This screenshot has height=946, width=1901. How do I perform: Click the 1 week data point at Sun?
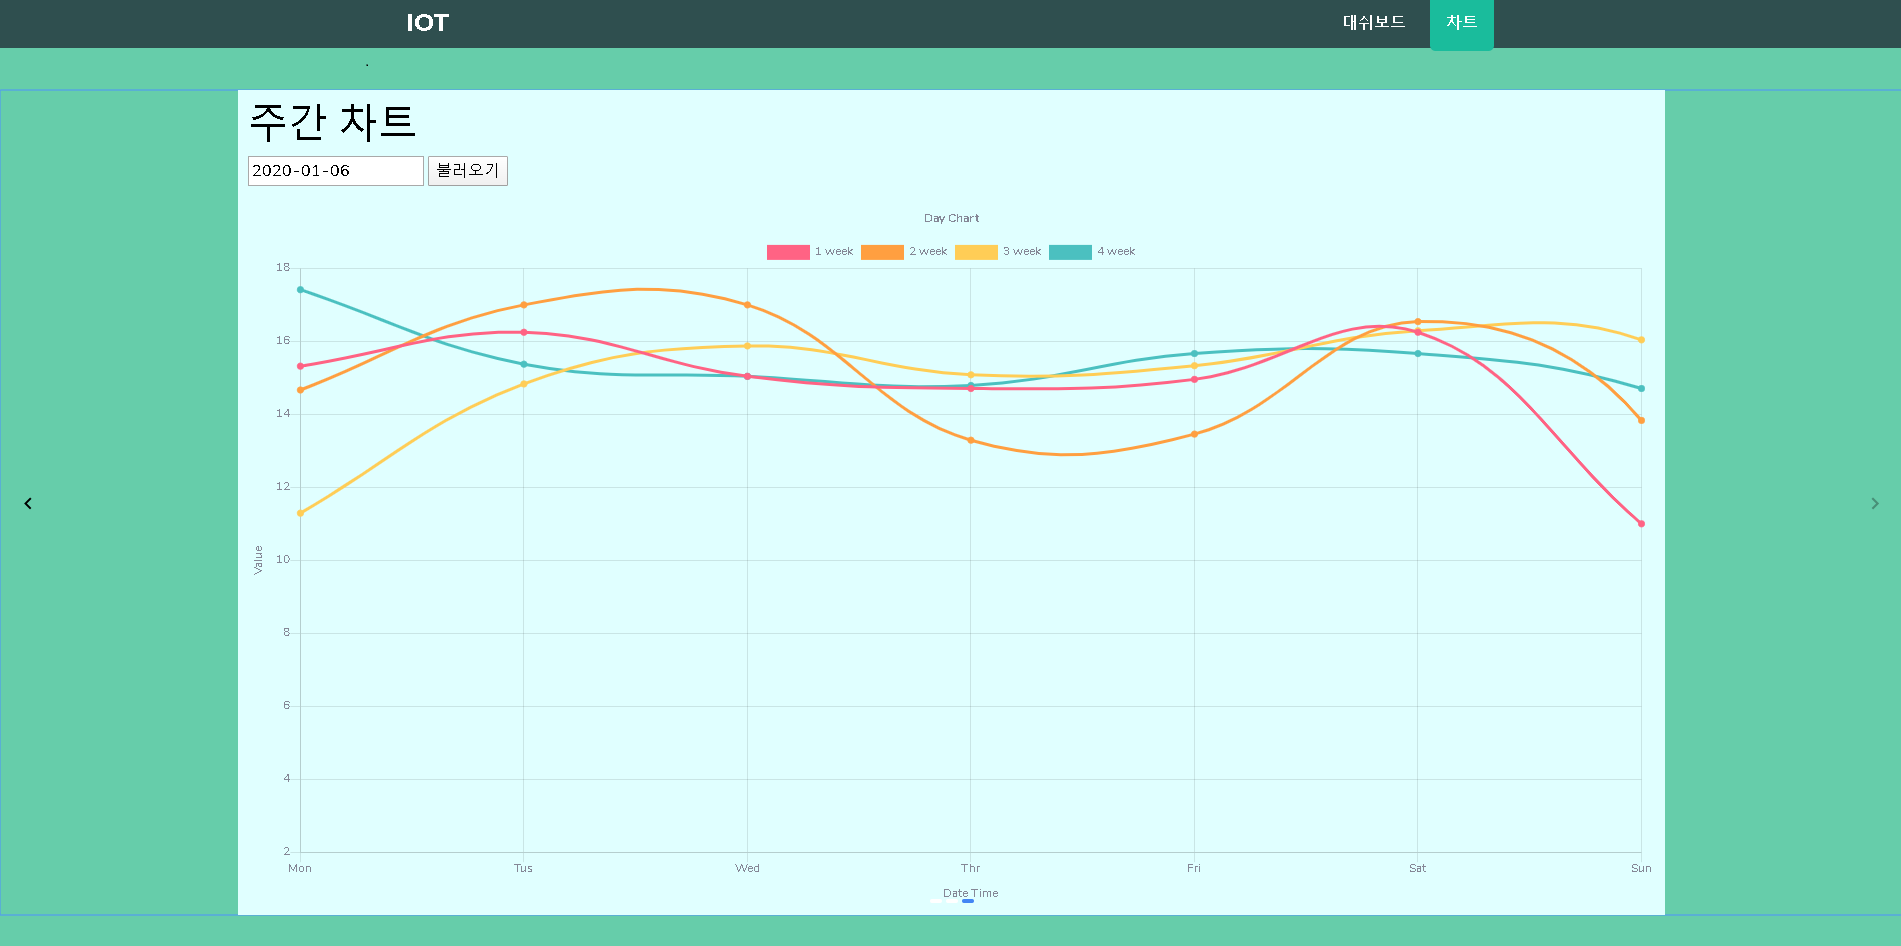point(1641,524)
